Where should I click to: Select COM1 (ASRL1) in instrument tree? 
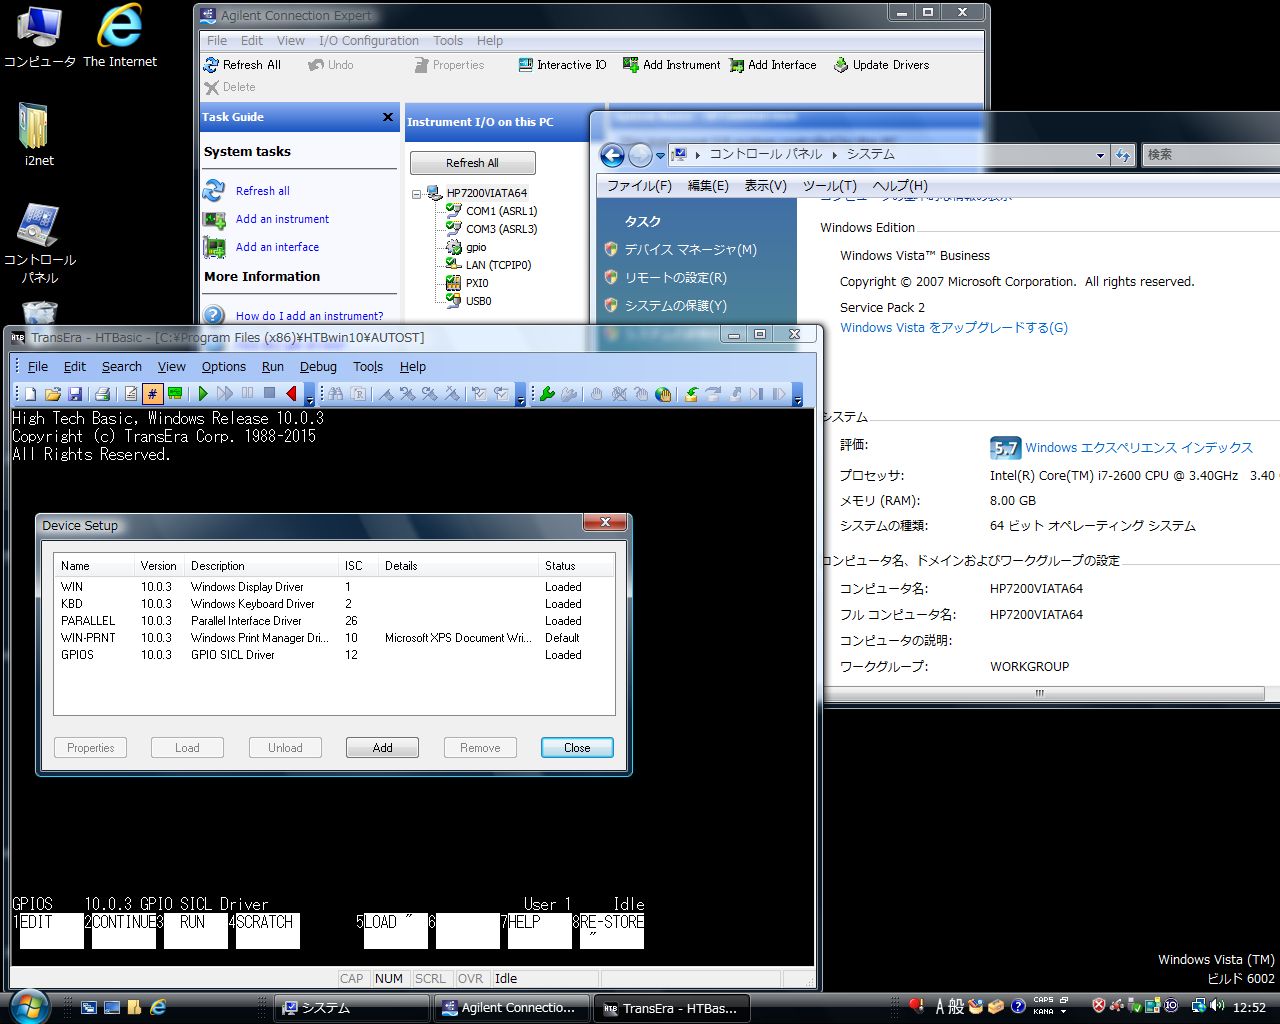(501, 211)
